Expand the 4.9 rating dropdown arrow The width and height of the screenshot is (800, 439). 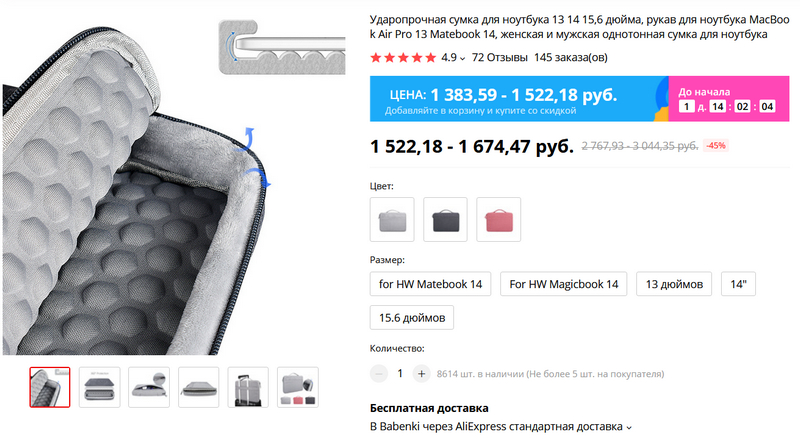pos(462,58)
